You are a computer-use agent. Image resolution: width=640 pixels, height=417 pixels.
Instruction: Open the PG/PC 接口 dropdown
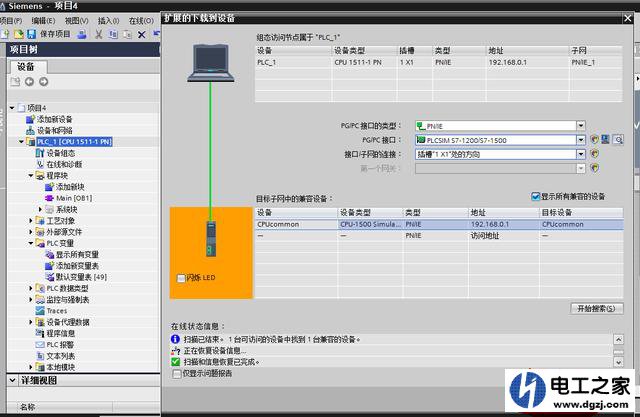coord(581,140)
